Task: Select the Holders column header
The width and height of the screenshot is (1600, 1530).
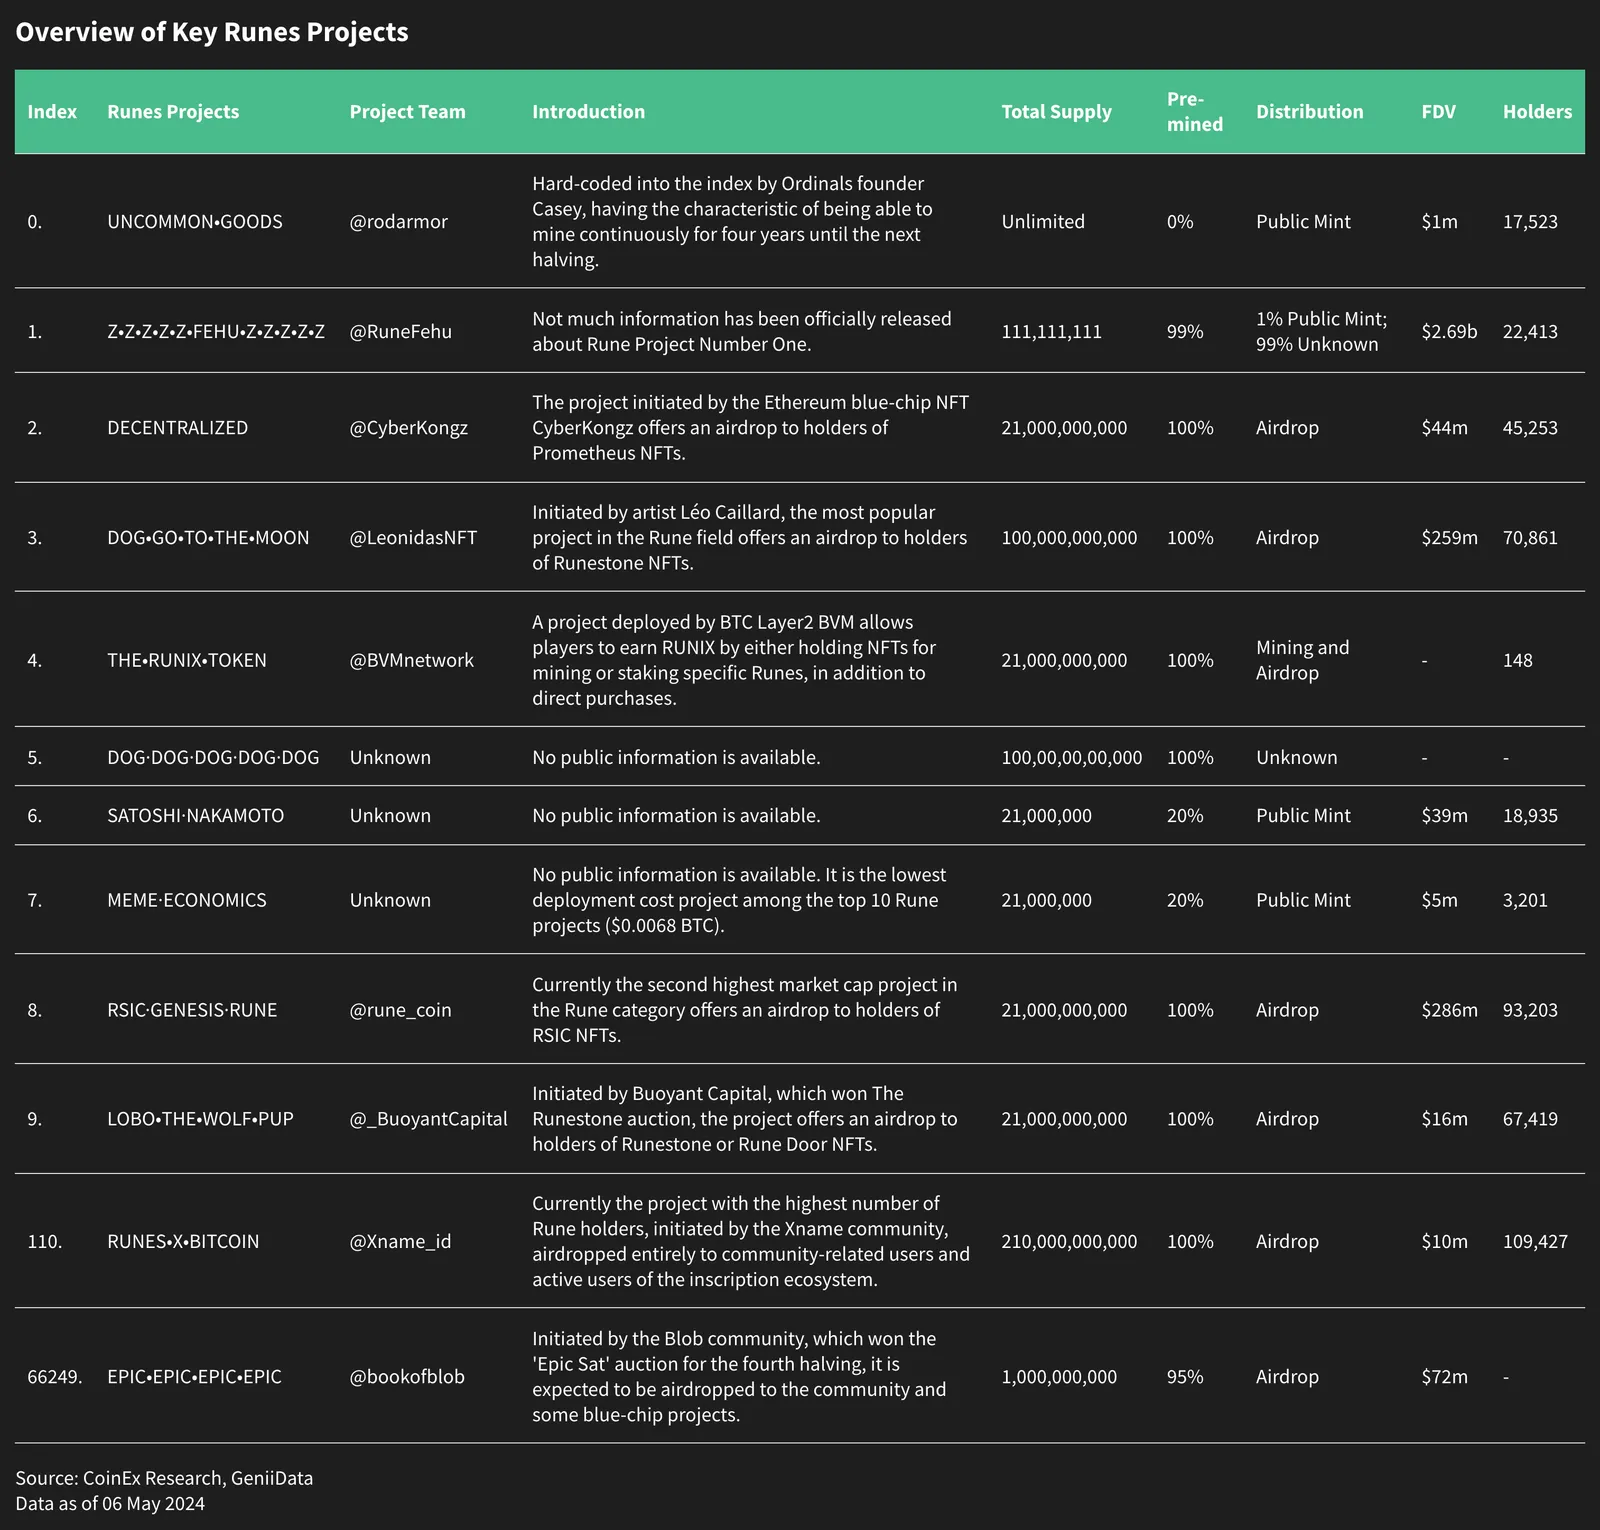Action: 1537,112
